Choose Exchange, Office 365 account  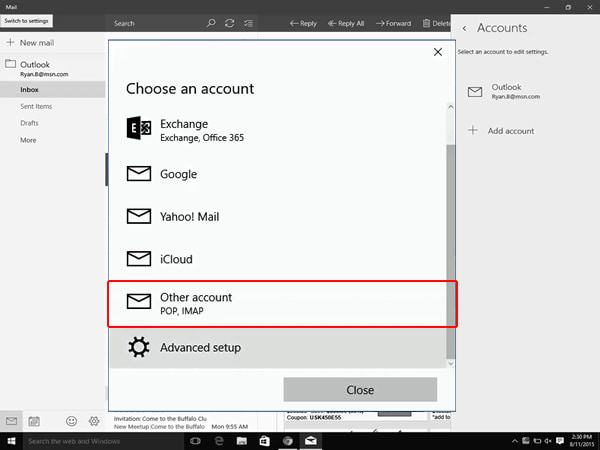[280, 130]
